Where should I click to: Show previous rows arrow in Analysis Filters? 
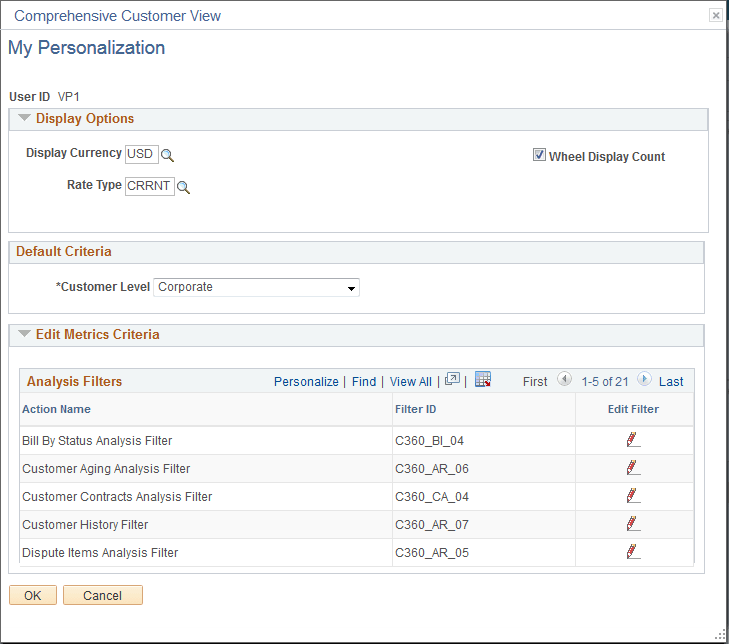[x=564, y=379]
